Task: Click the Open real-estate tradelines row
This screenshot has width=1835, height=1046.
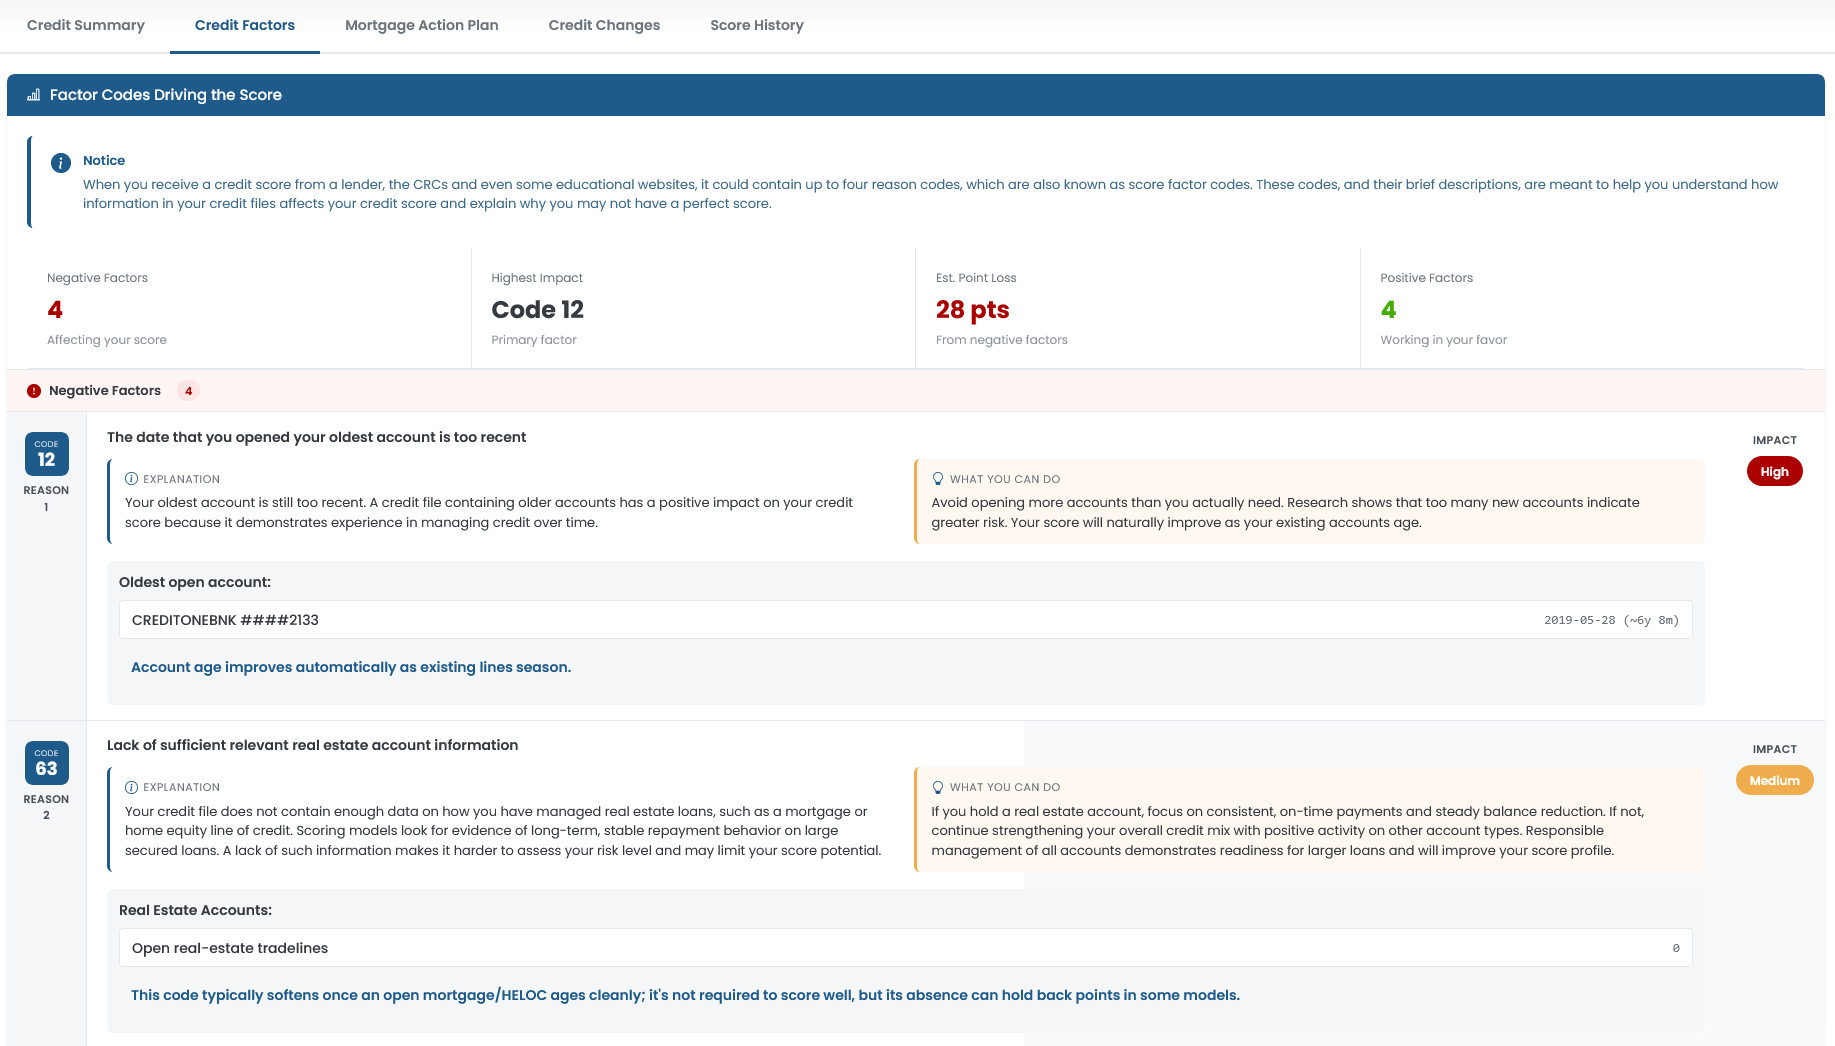Action: [905, 948]
